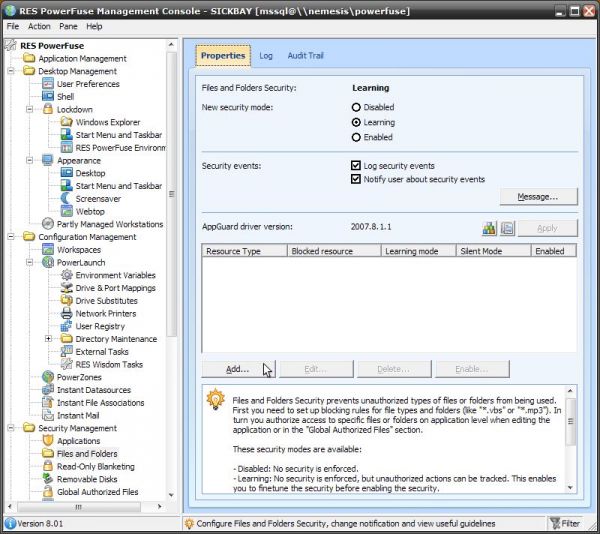
Task: Collapse the Desktop Management tree node
Action: tap(11, 71)
